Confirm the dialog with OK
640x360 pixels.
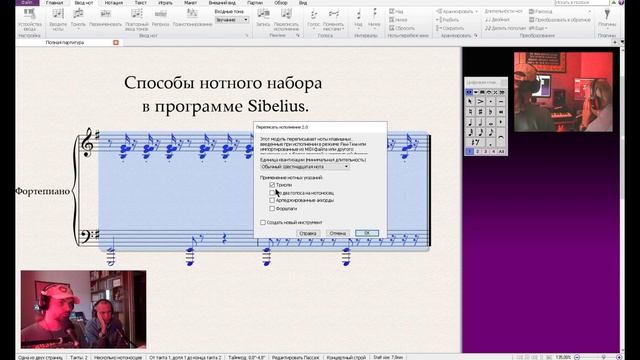pyautogui.click(x=367, y=233)
